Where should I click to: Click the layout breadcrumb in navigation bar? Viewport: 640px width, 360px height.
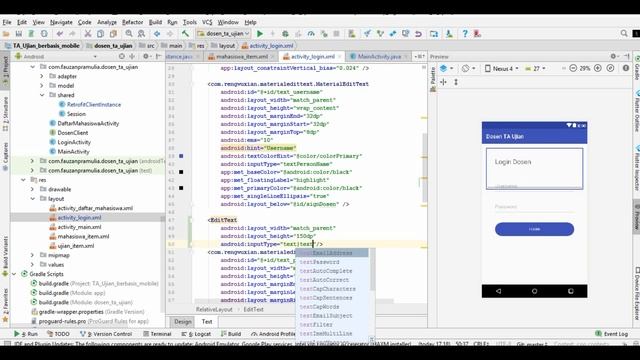pyautogui.click(x=223, y=46)
